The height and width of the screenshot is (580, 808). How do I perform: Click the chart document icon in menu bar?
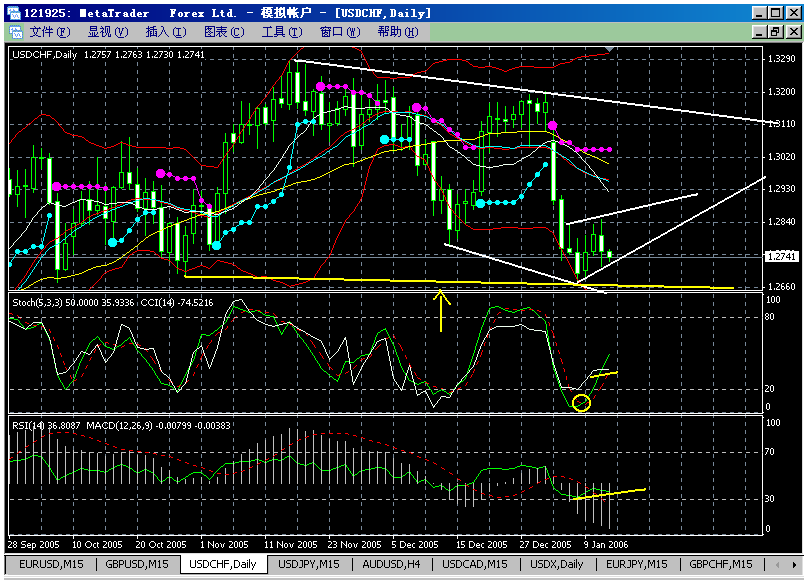pyautogui.click(x=16, y=32)
